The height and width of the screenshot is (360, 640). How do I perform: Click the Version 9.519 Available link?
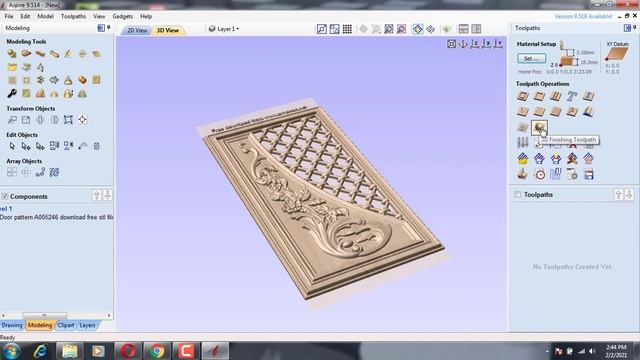(x=582, y=16)
